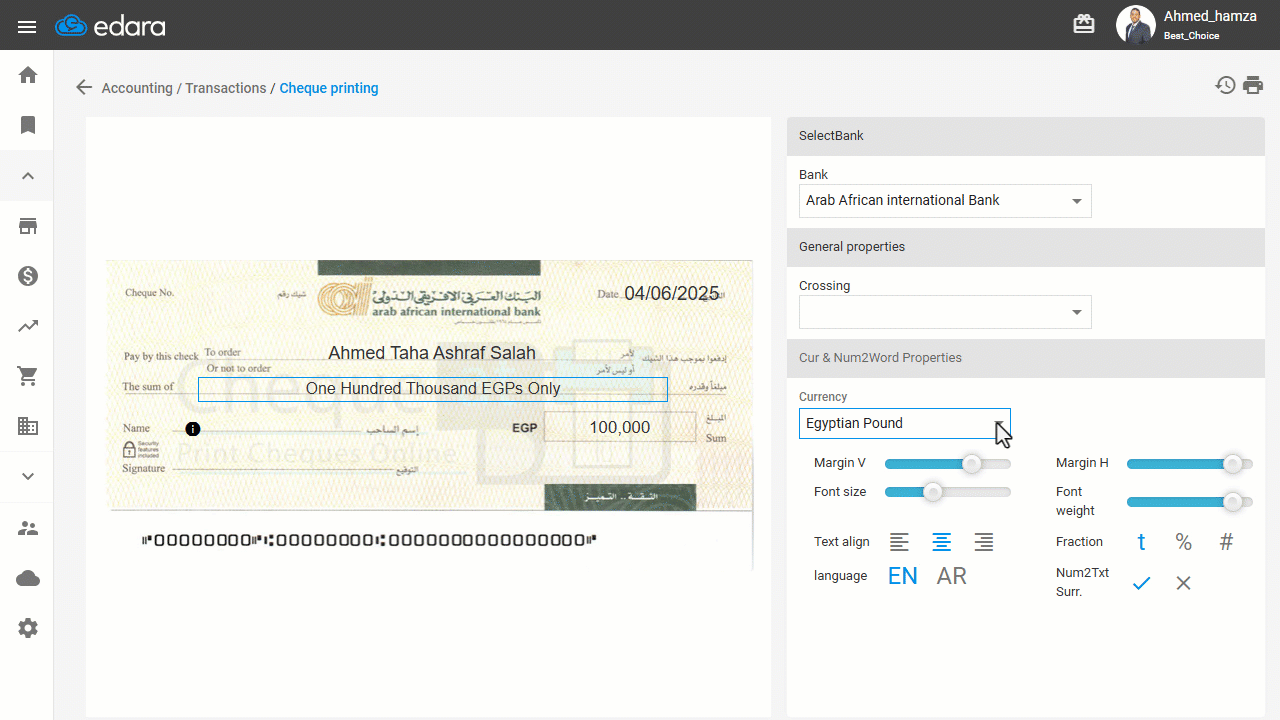Screen dimensions: 1280x720
Task: Open the Crossing dropdown
Action: pos(945,312)
